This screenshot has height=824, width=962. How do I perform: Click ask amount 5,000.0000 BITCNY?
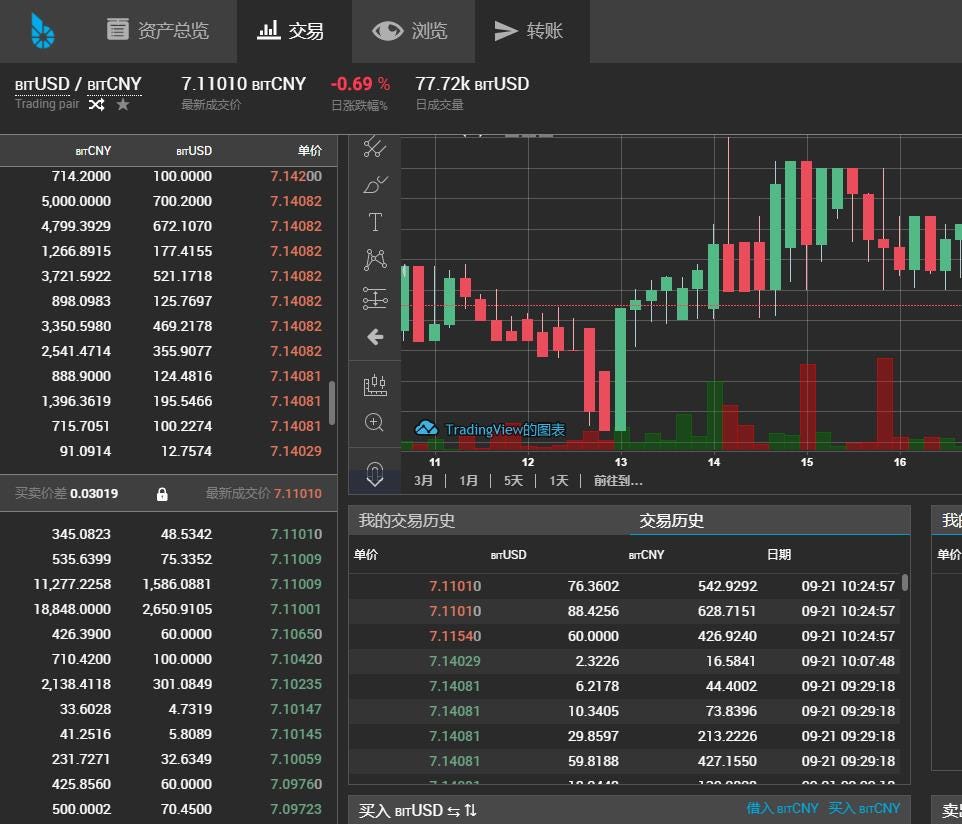pos(76,201)
